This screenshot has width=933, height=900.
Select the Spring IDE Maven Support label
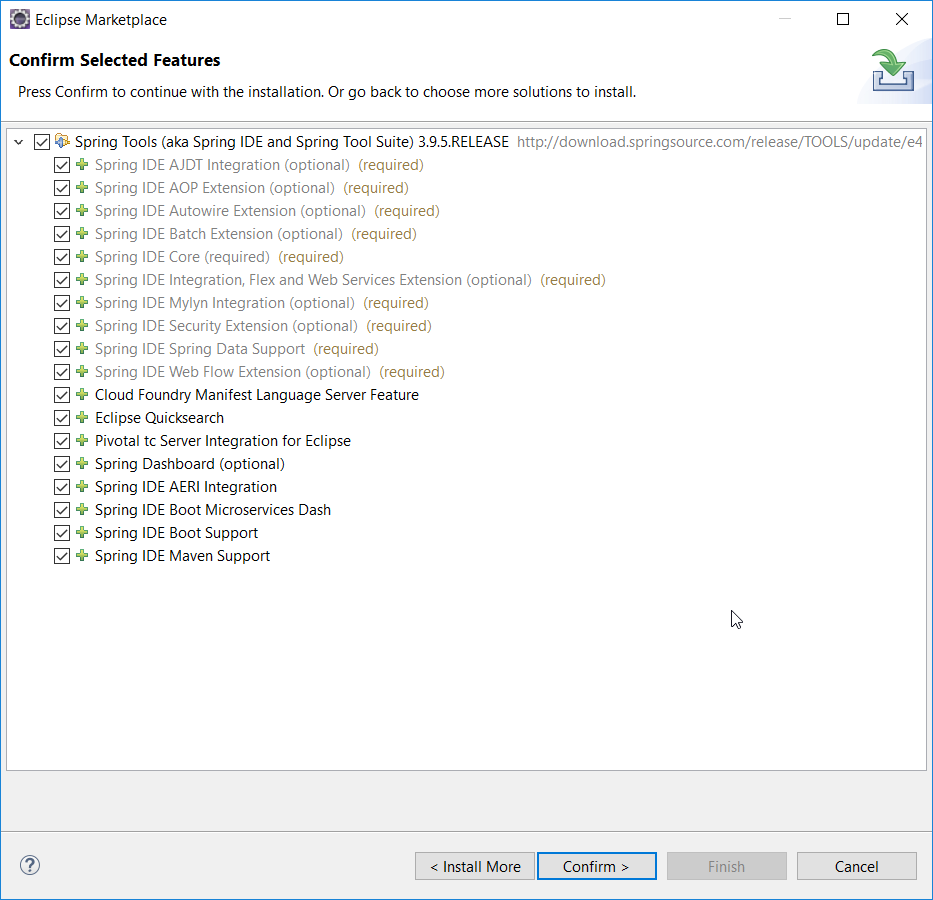183,556
